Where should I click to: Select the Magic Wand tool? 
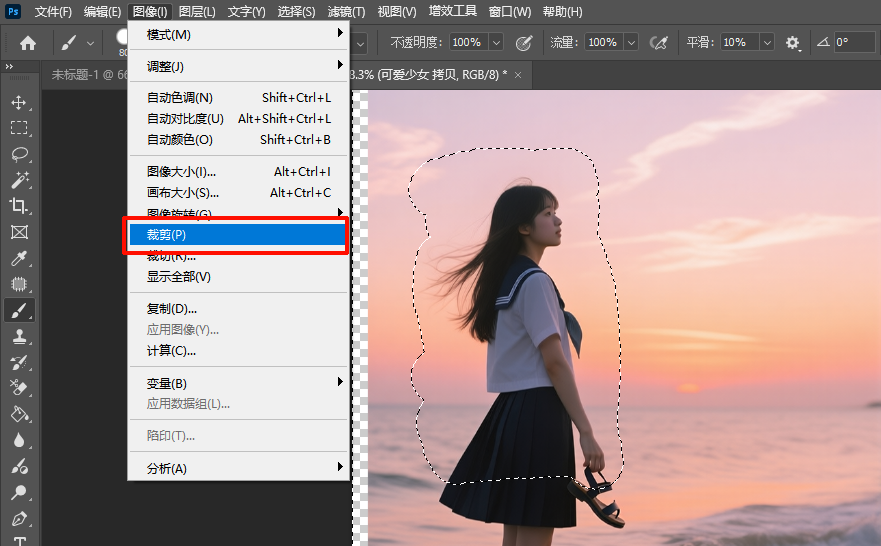pos(18,180)
